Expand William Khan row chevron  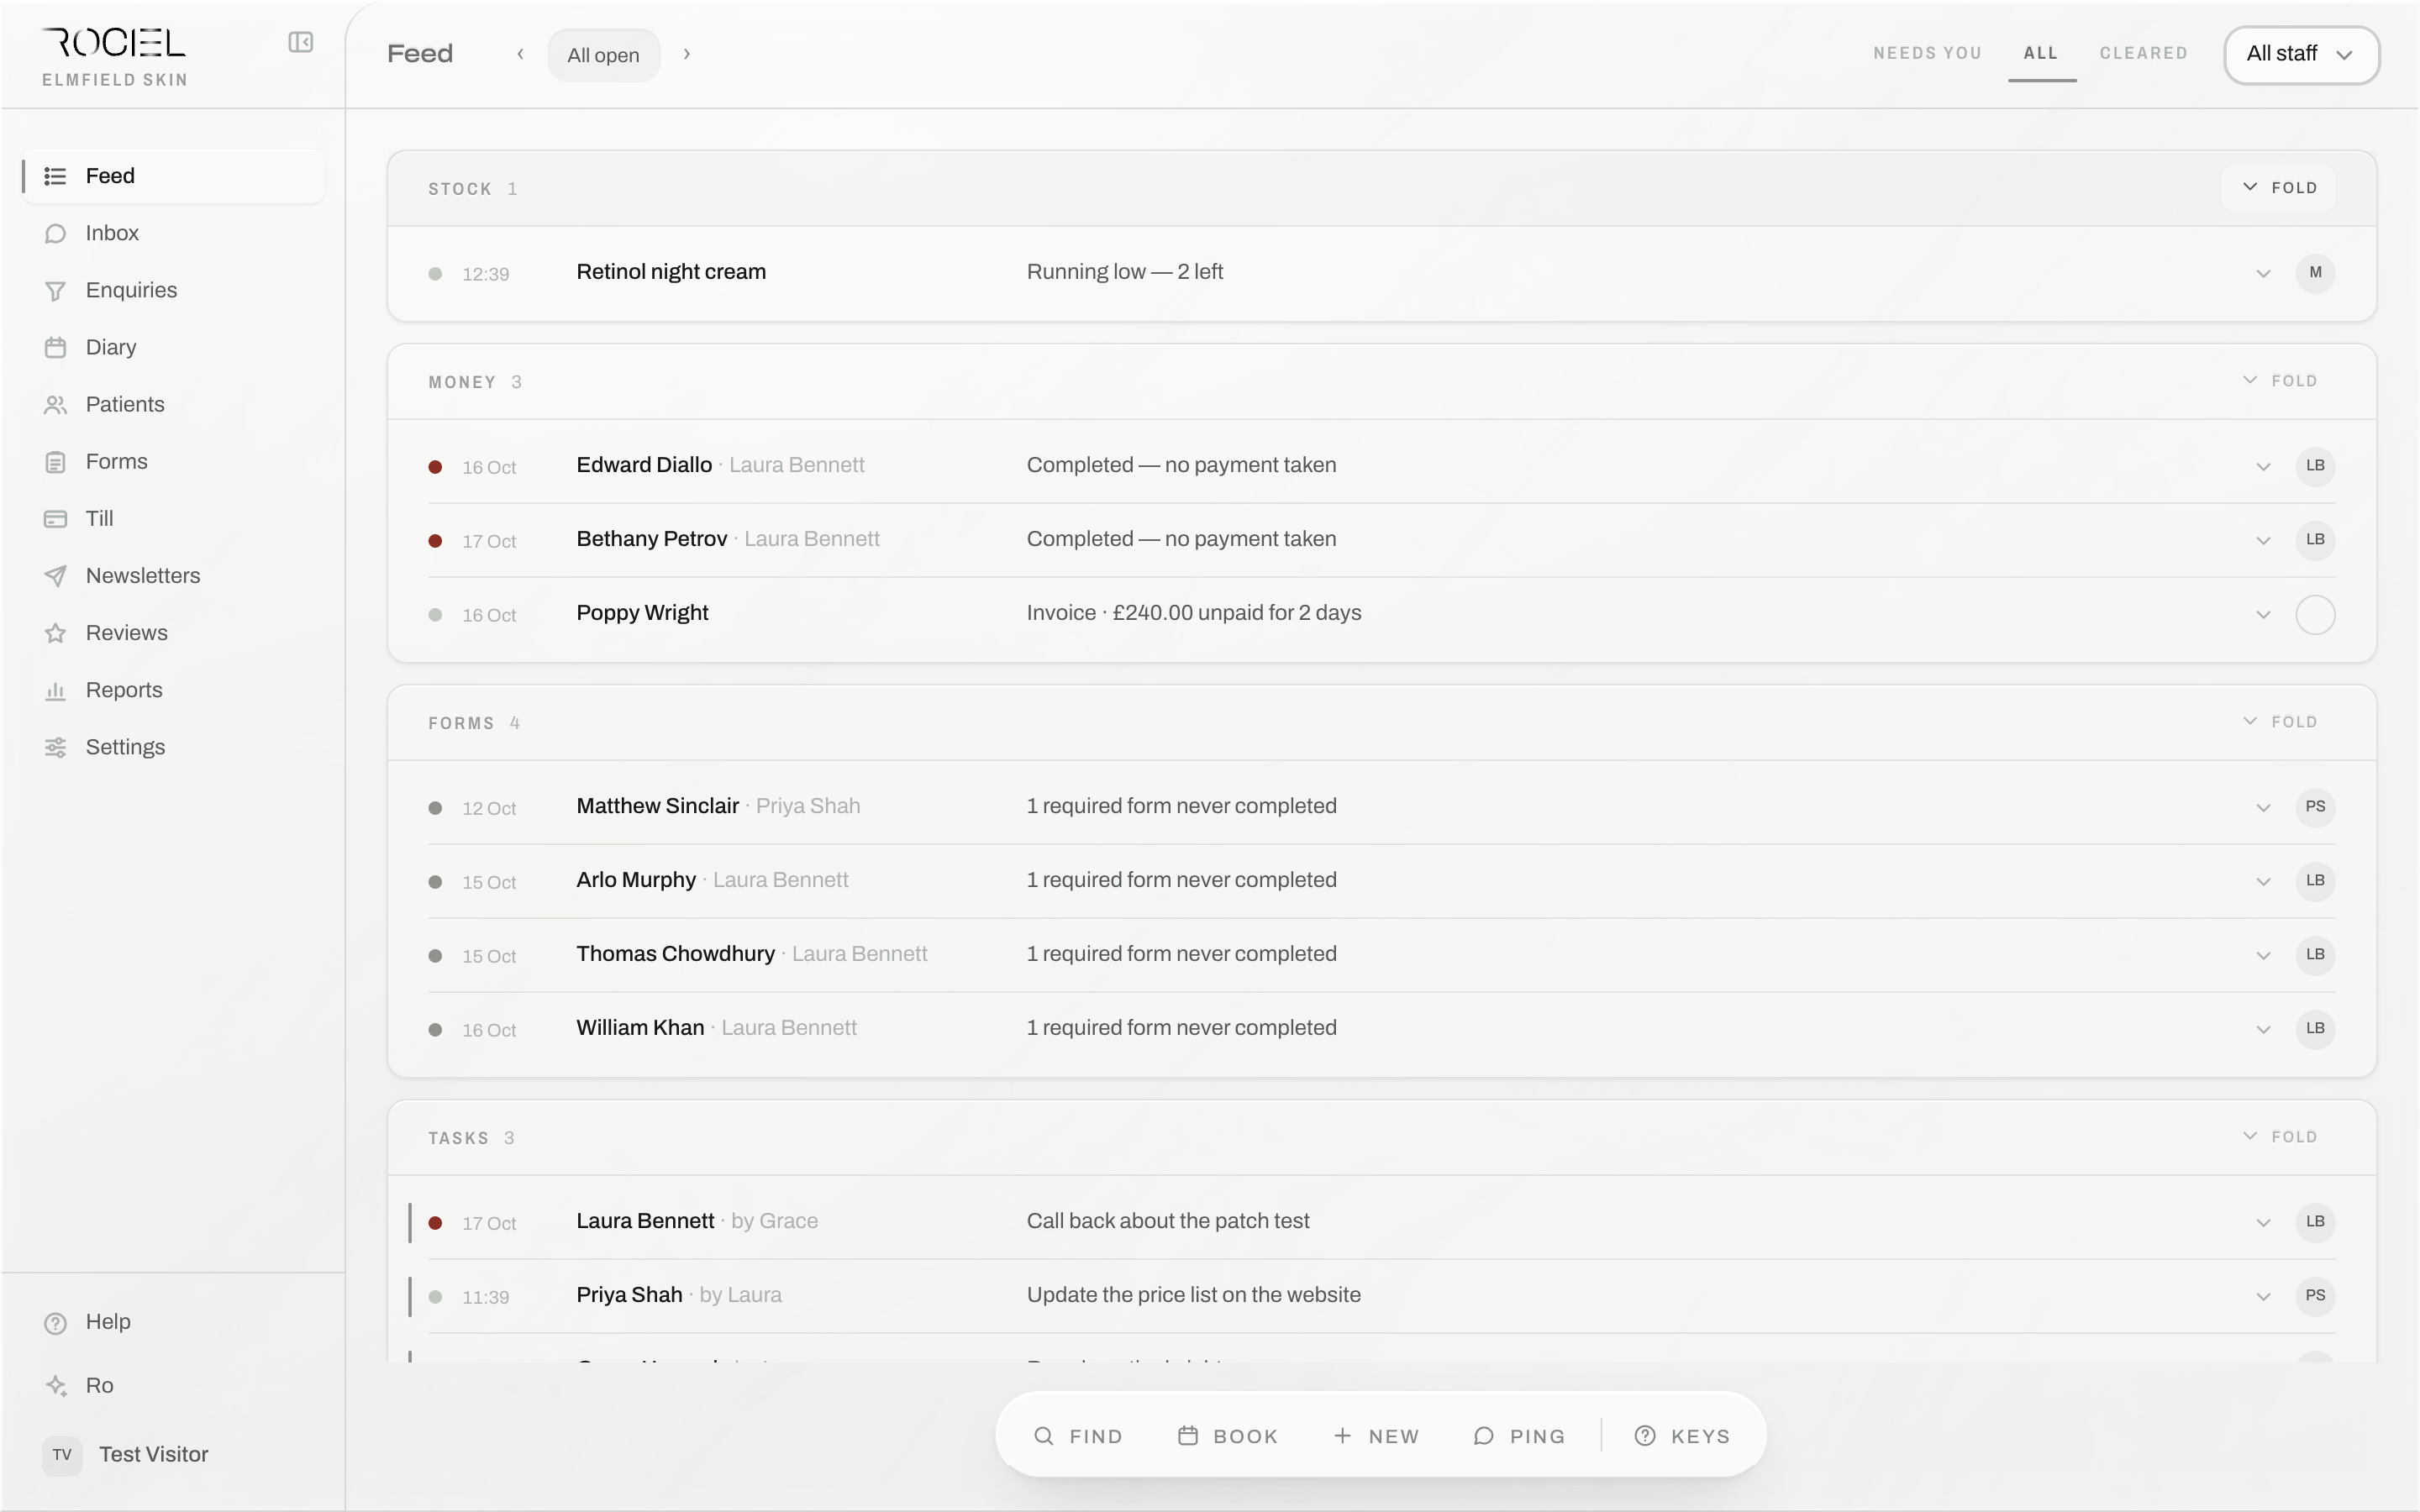click(2263, 1030)
